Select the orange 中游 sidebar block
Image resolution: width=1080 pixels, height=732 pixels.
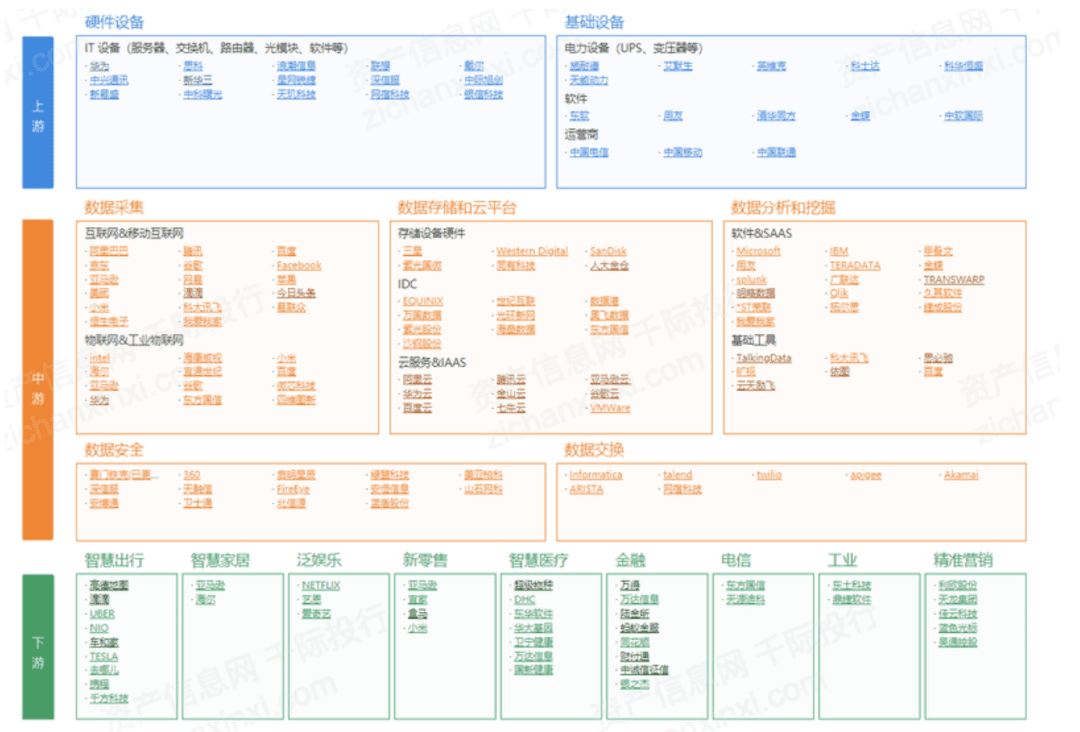38,379
